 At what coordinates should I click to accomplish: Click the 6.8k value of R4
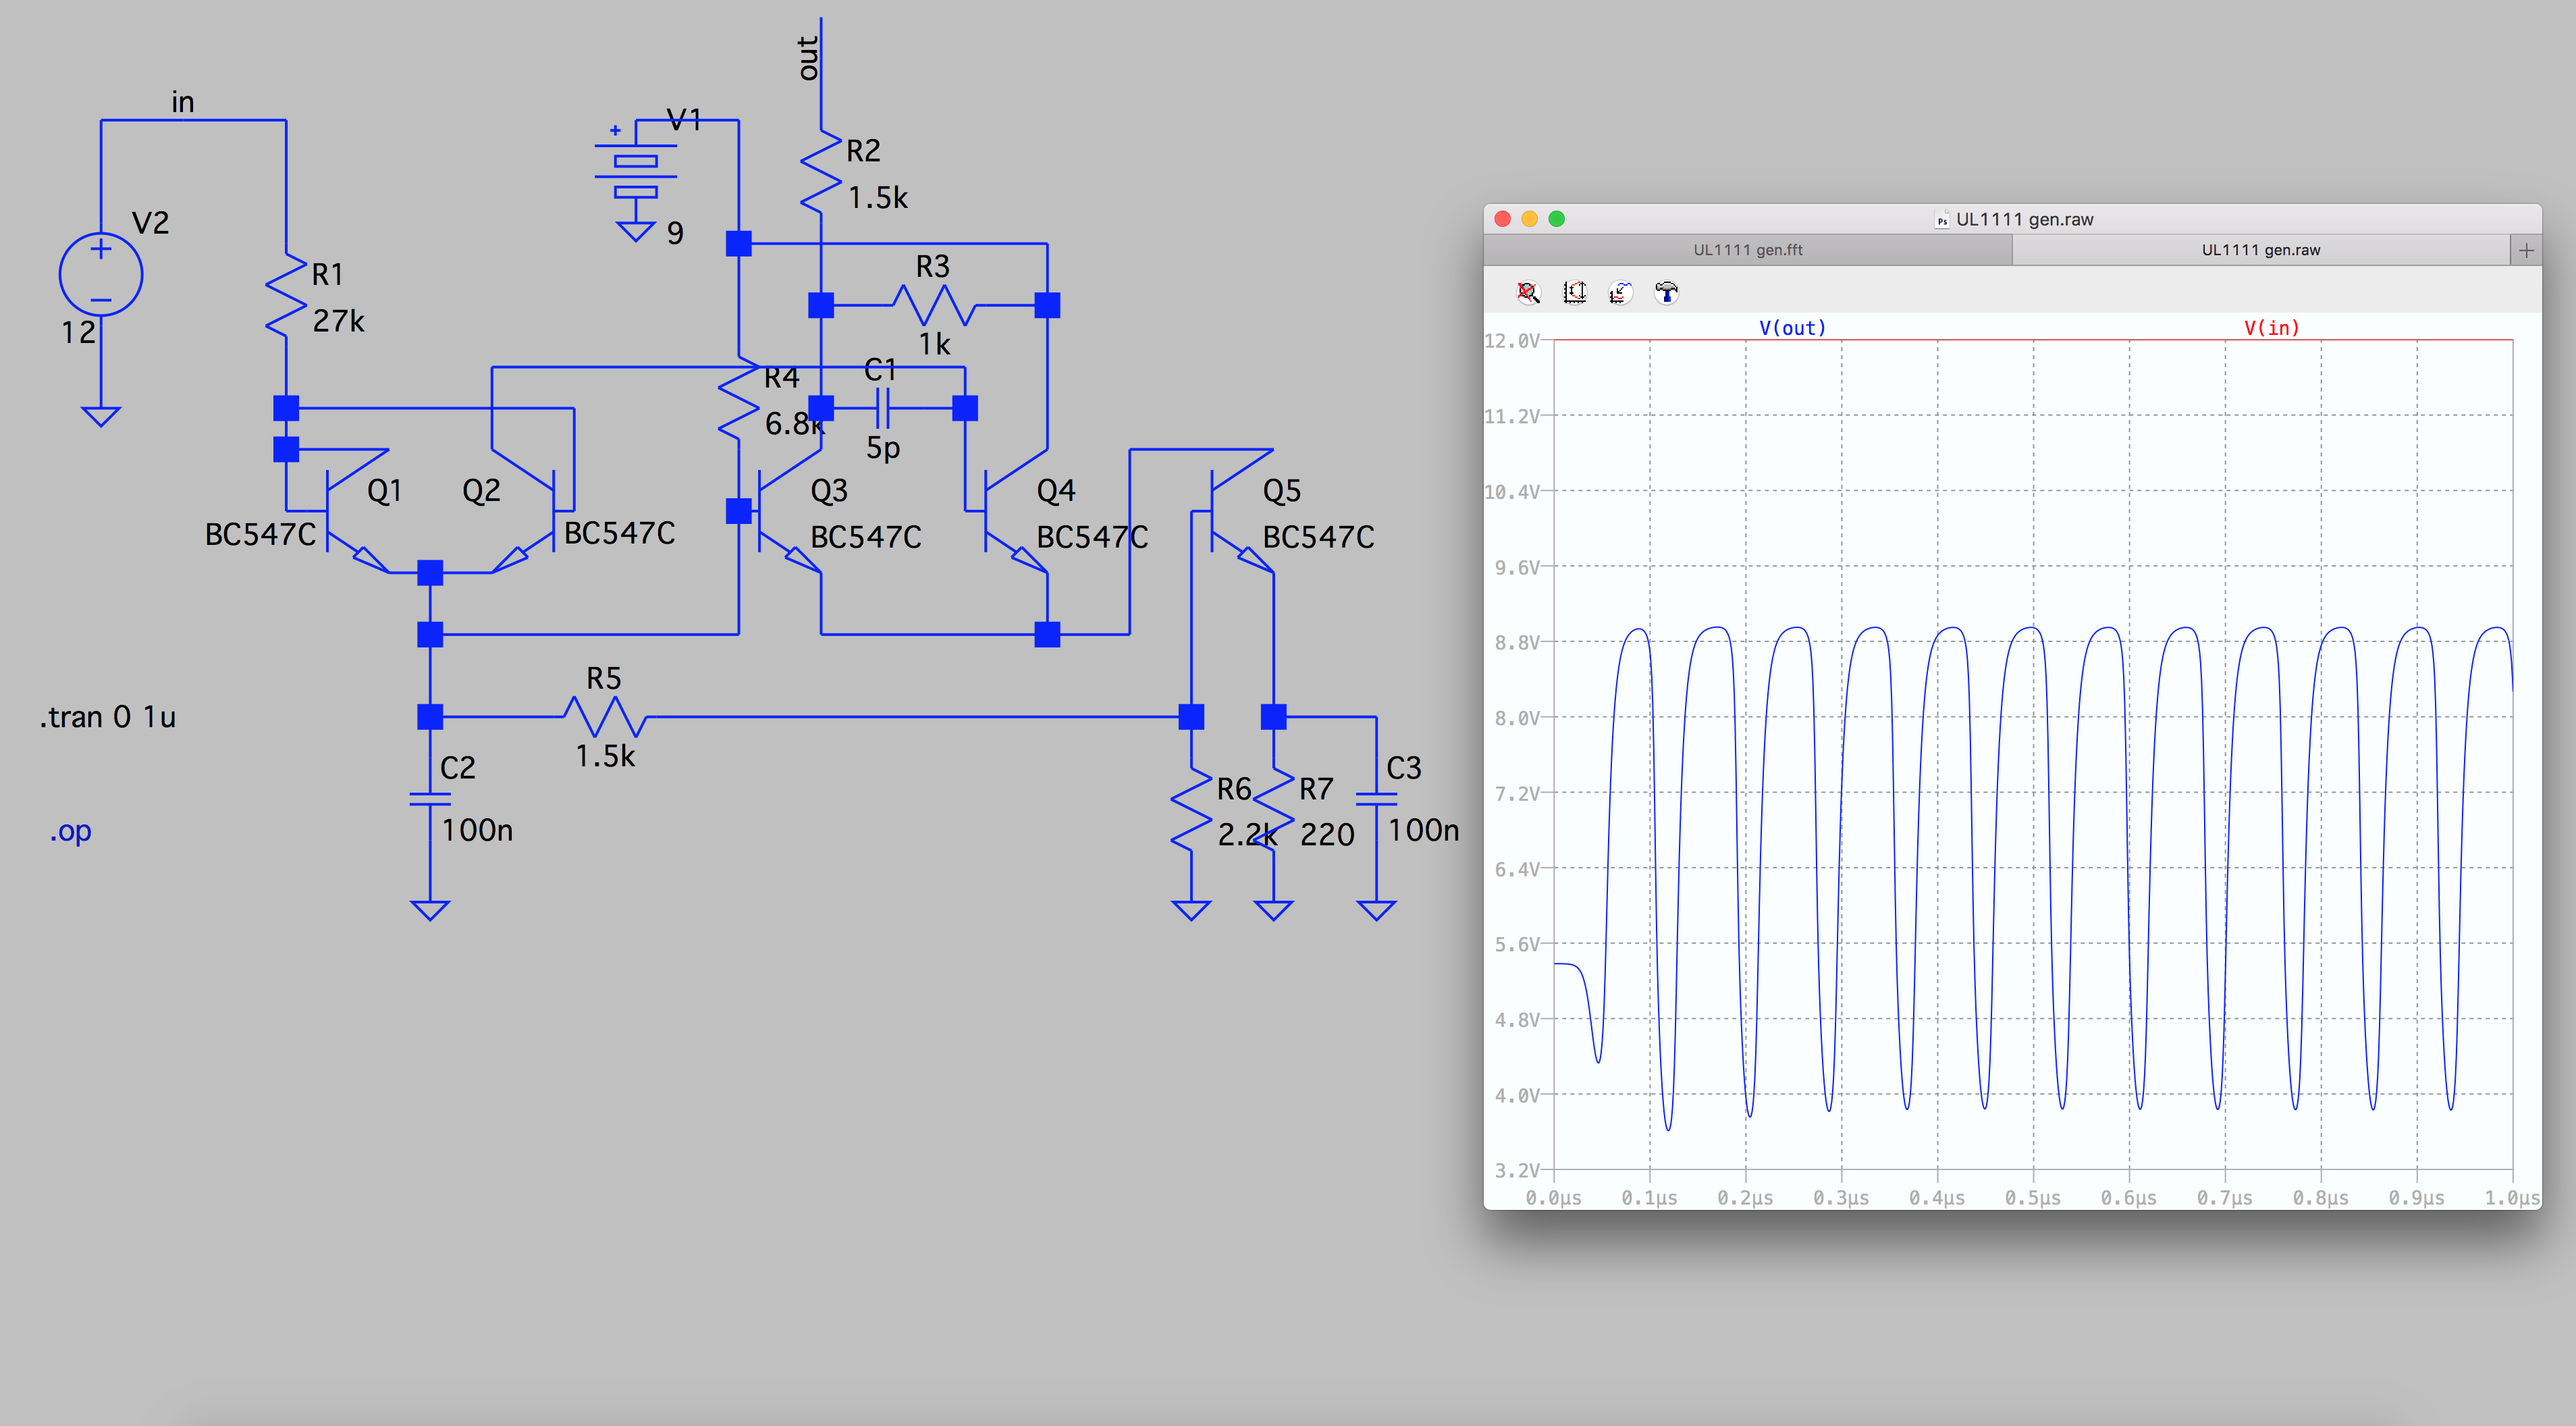coord(795,424)
